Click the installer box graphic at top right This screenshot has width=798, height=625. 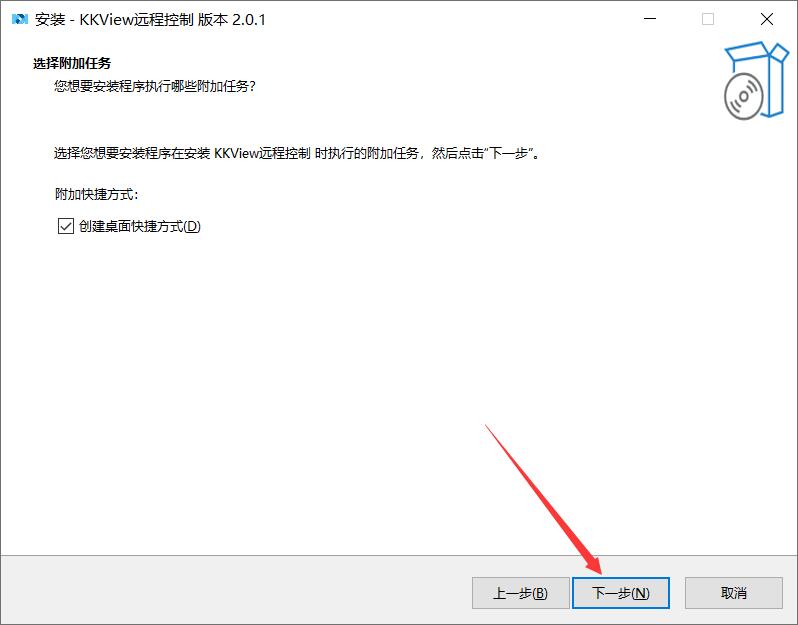[x=756, y=80]
